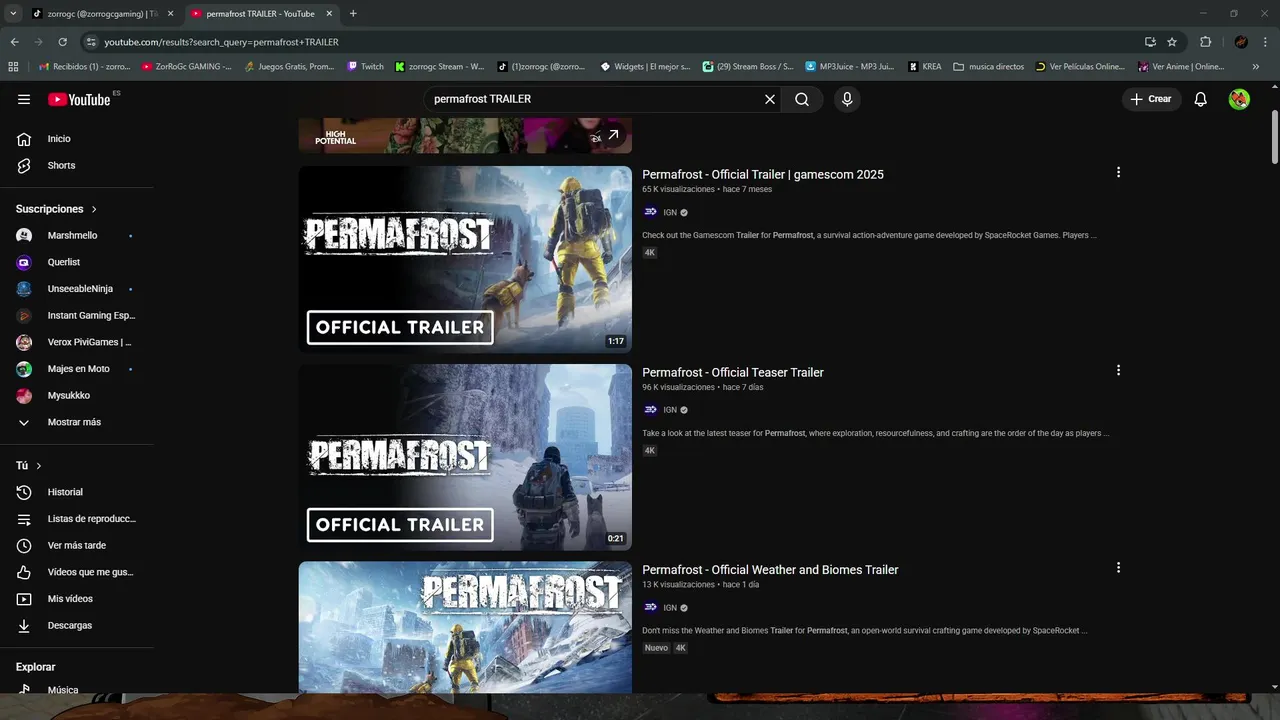Open the site information icon in address bar
Image resolution: width=1280 pixels, height=720 pixels.
pyautogui.click(x=91, y=42)
